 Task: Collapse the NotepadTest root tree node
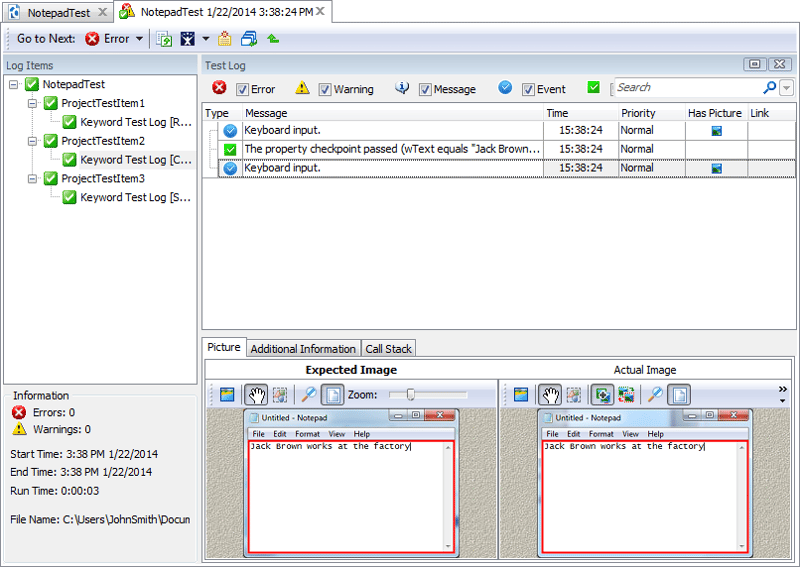tap(14, 85)
